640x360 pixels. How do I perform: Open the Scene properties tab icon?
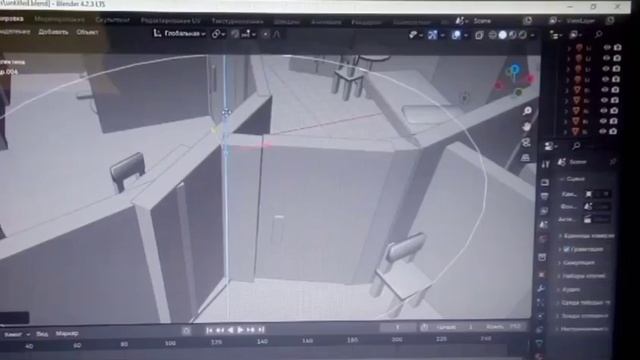pos(544,225)
